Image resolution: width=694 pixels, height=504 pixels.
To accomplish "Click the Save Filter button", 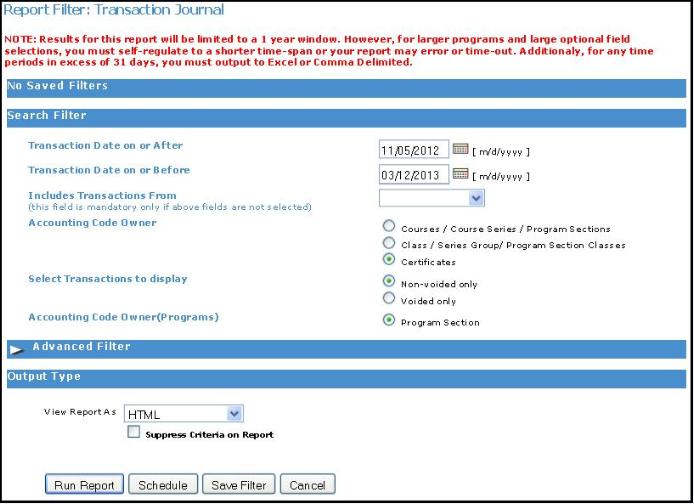I will (x=239, y=485).
